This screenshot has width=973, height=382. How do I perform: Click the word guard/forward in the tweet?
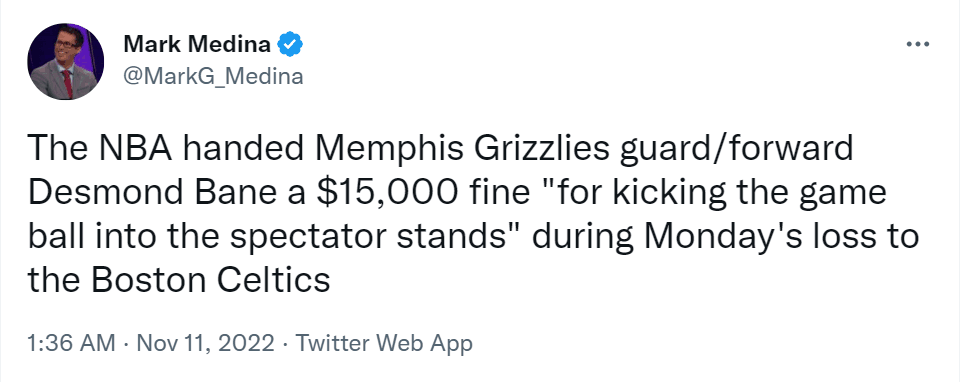pos(729,151)
